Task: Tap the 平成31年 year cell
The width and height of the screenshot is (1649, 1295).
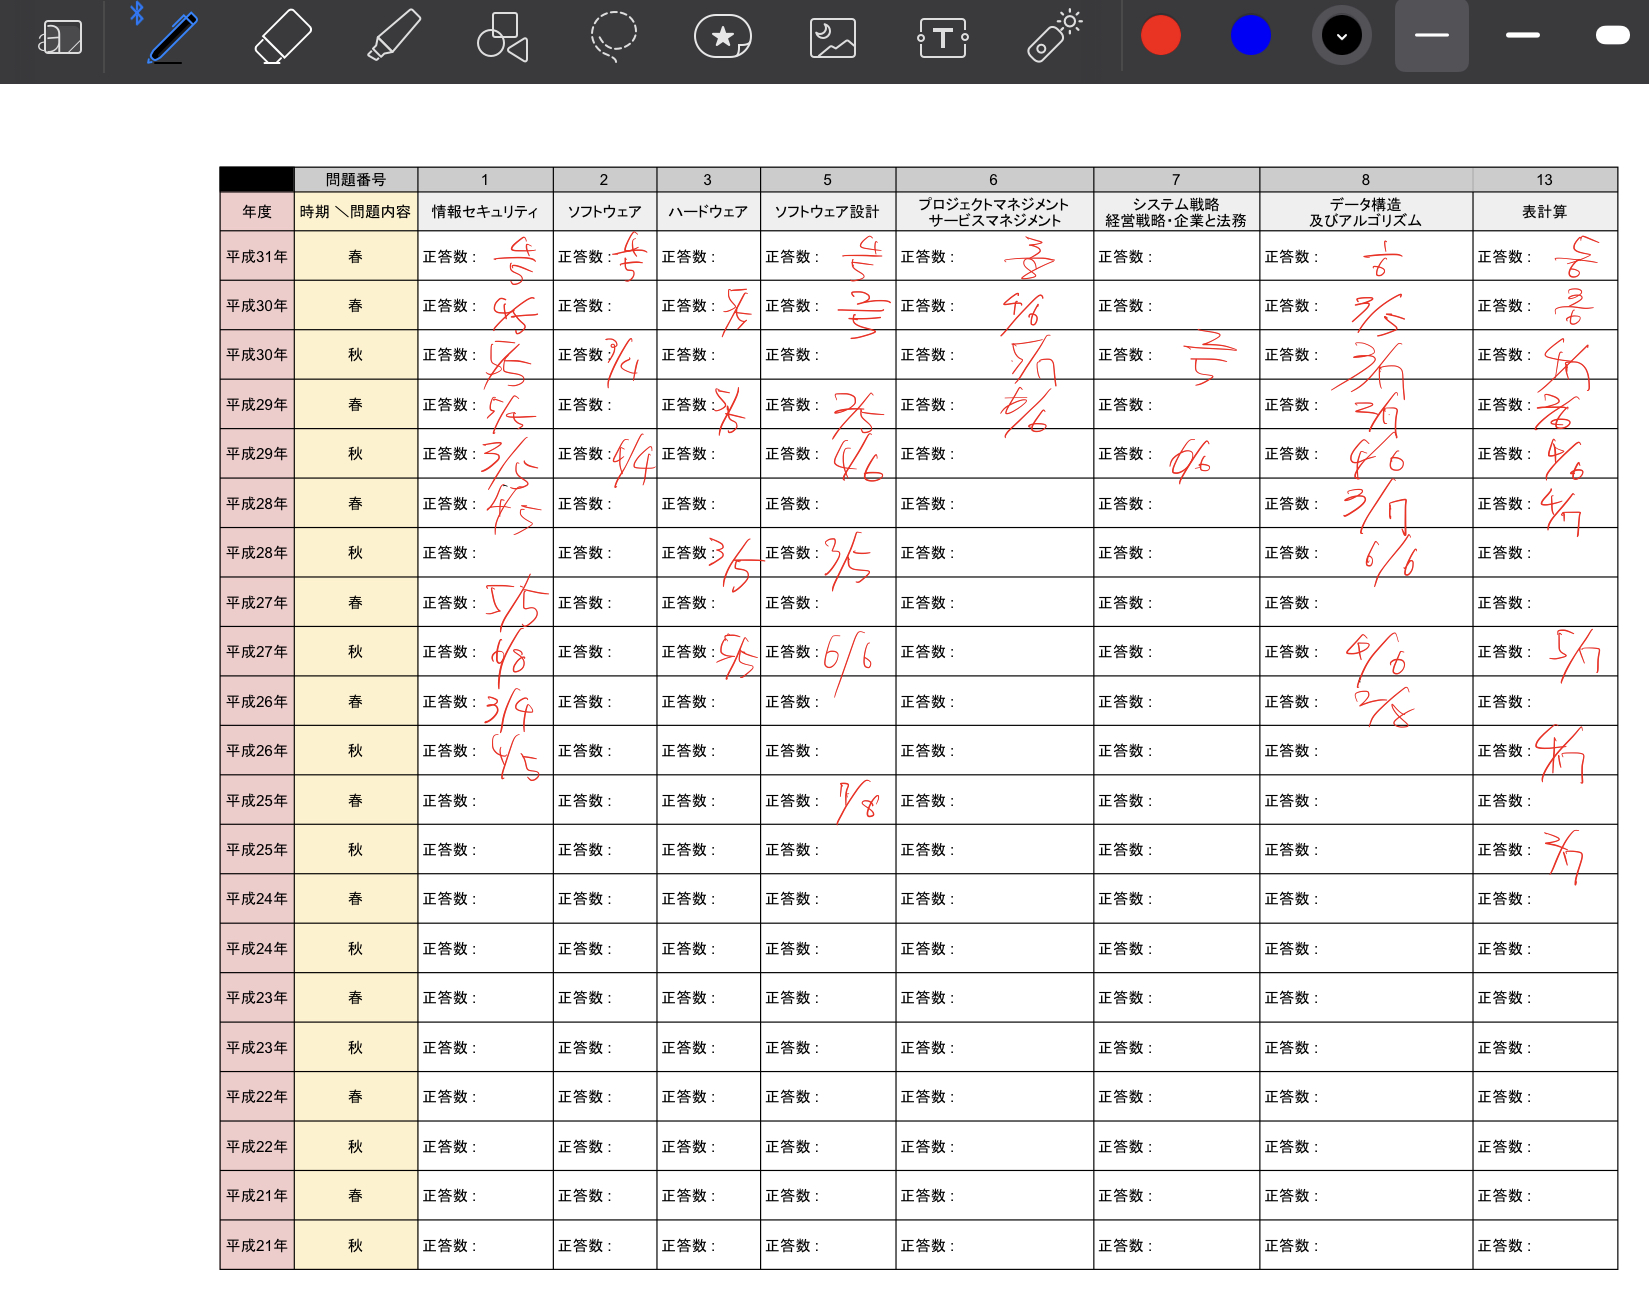Action: coord(257,257)
